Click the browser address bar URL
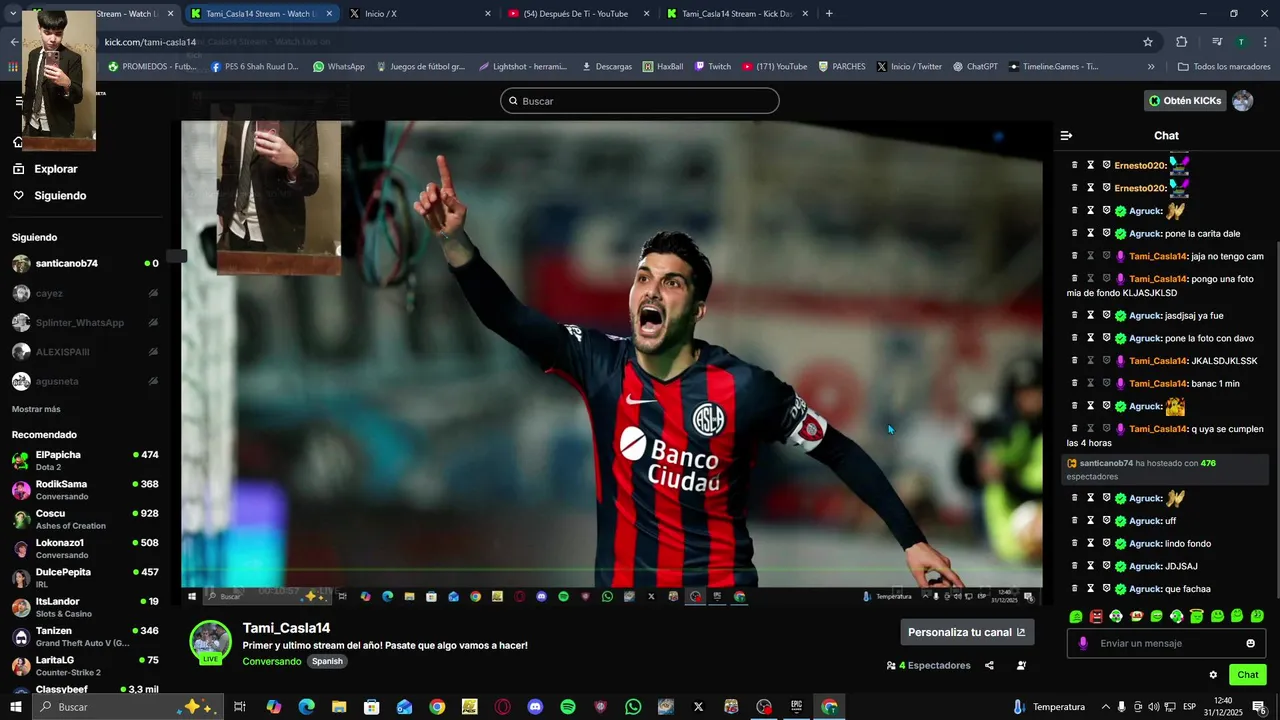The image size is (1280, 720). (150, 42)
